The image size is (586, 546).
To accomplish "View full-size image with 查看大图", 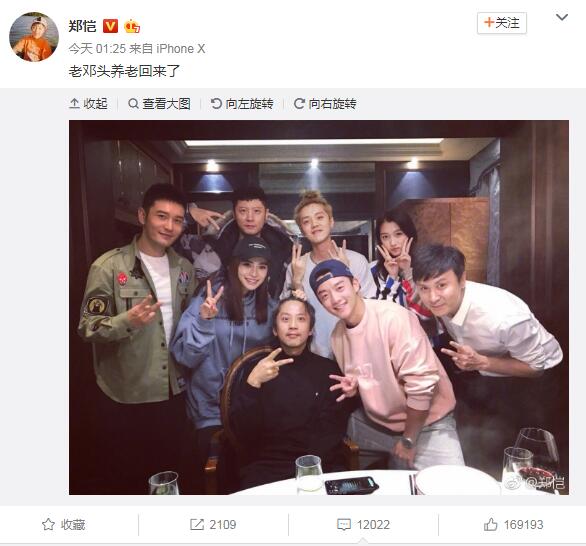I will 159,104.
